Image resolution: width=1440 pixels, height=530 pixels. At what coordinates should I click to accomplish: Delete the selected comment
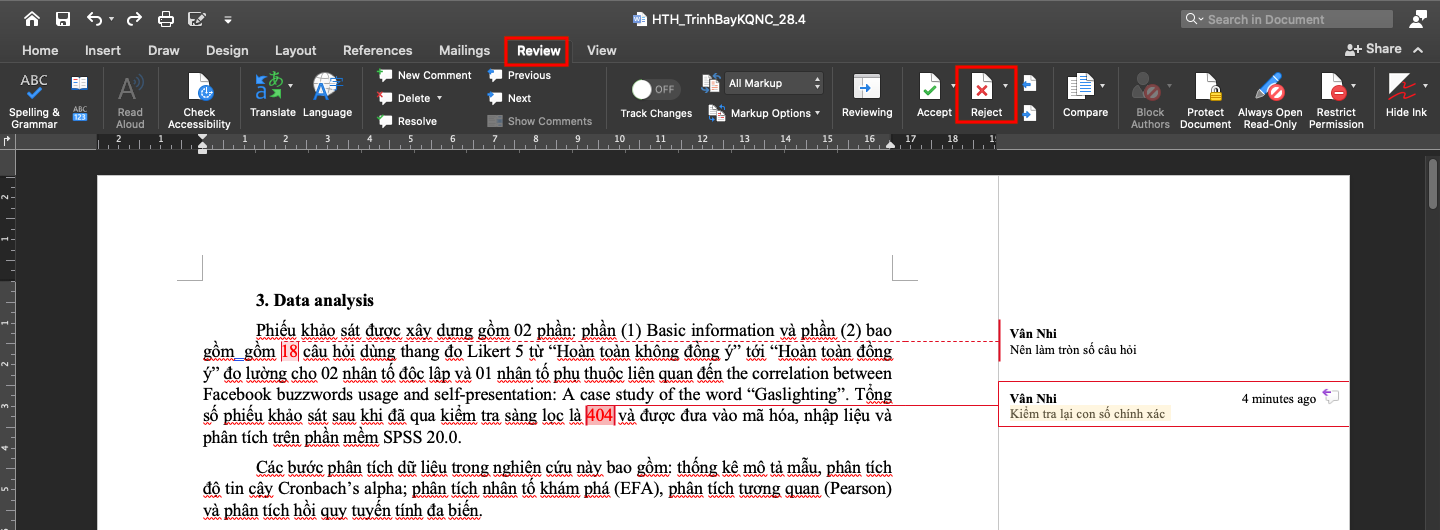click(x=404, y=98)
